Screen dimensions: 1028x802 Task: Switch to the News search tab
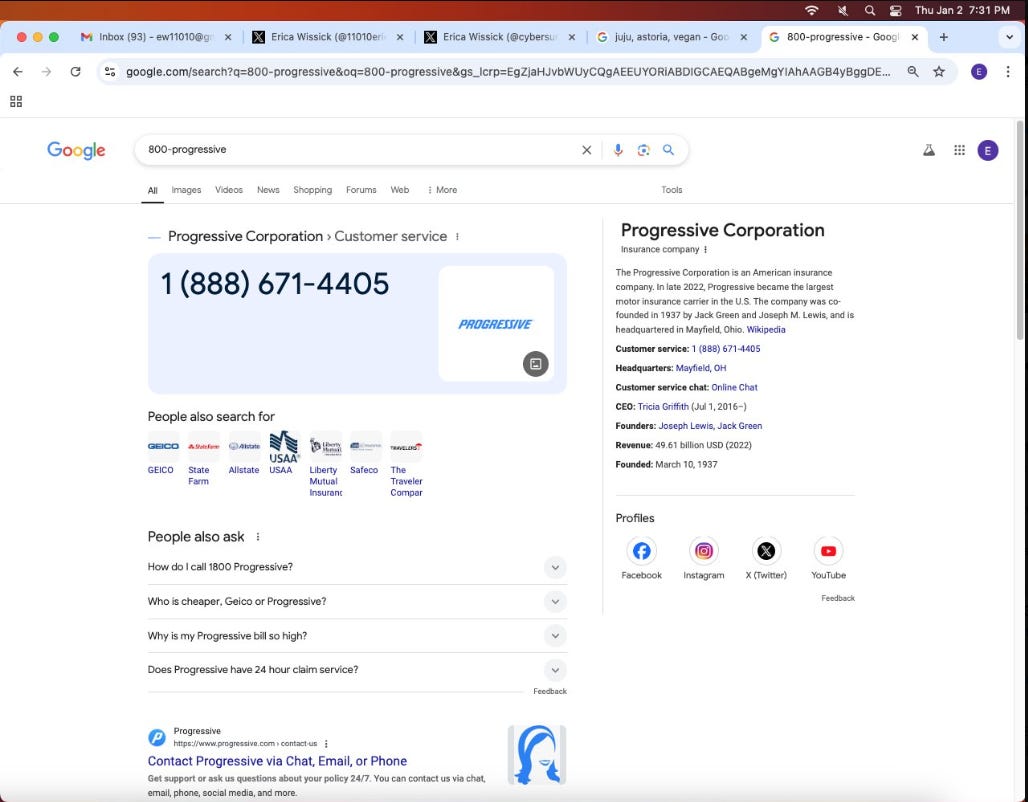point(268,190)
